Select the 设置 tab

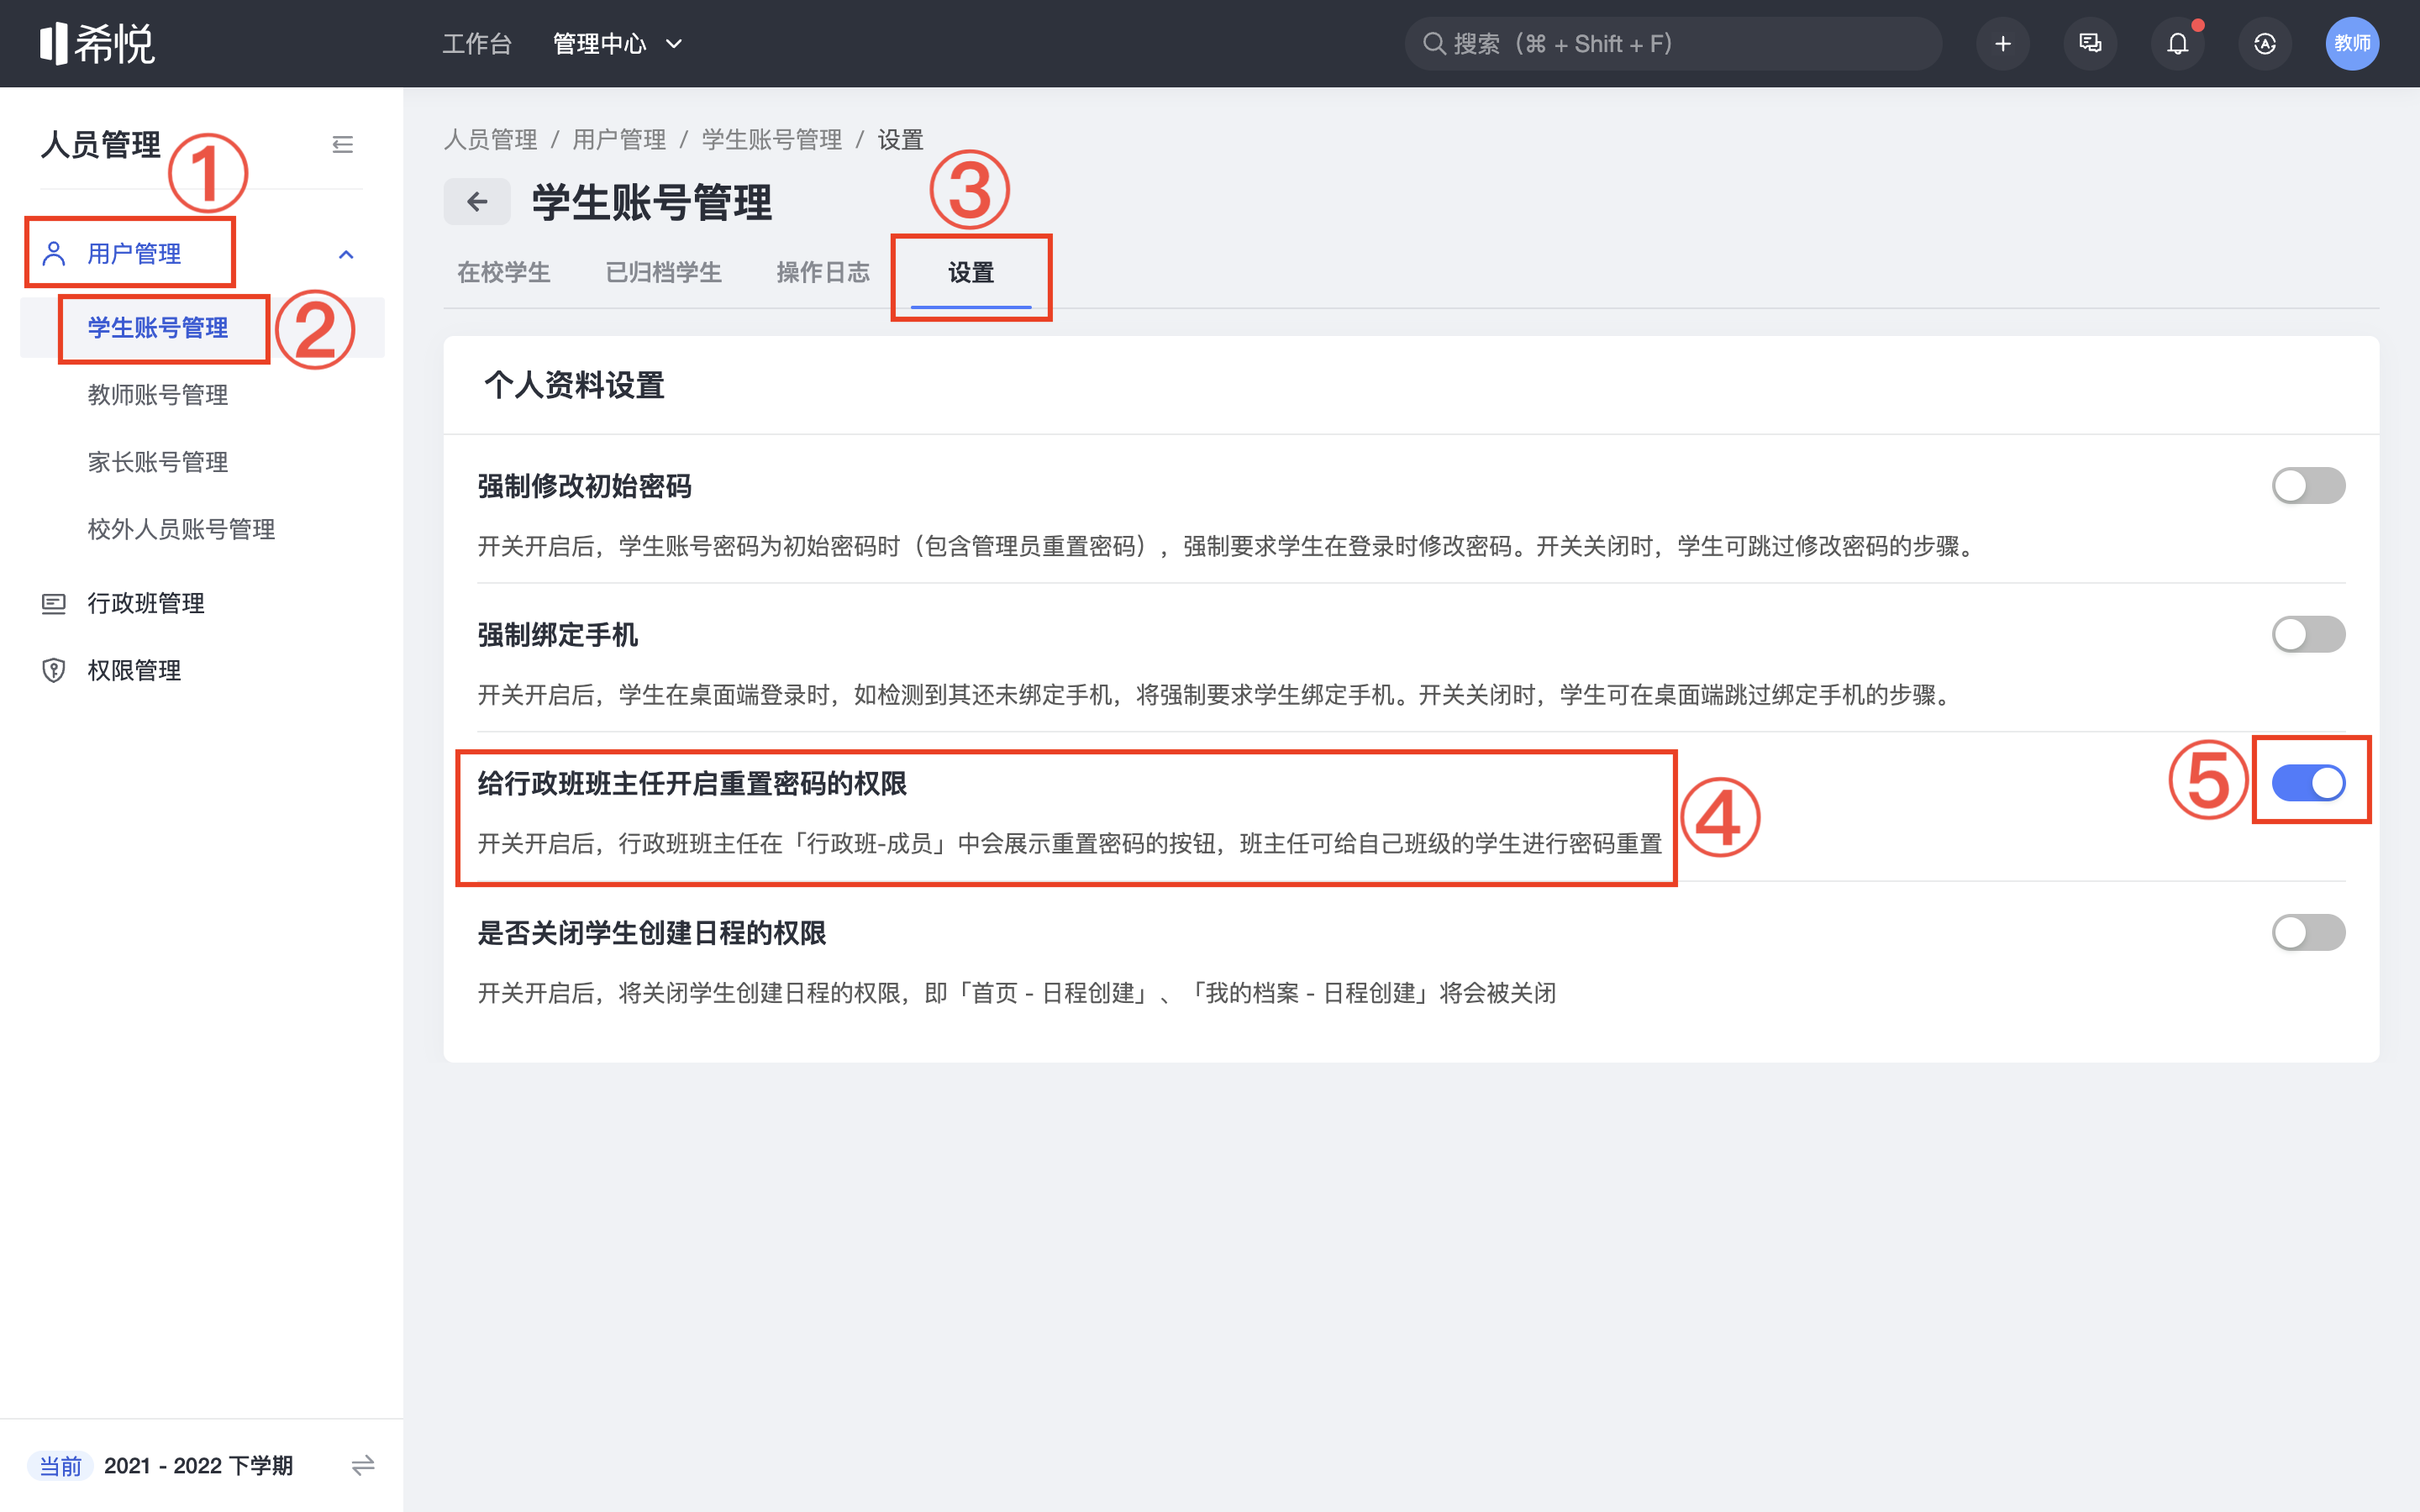[971, 272]
